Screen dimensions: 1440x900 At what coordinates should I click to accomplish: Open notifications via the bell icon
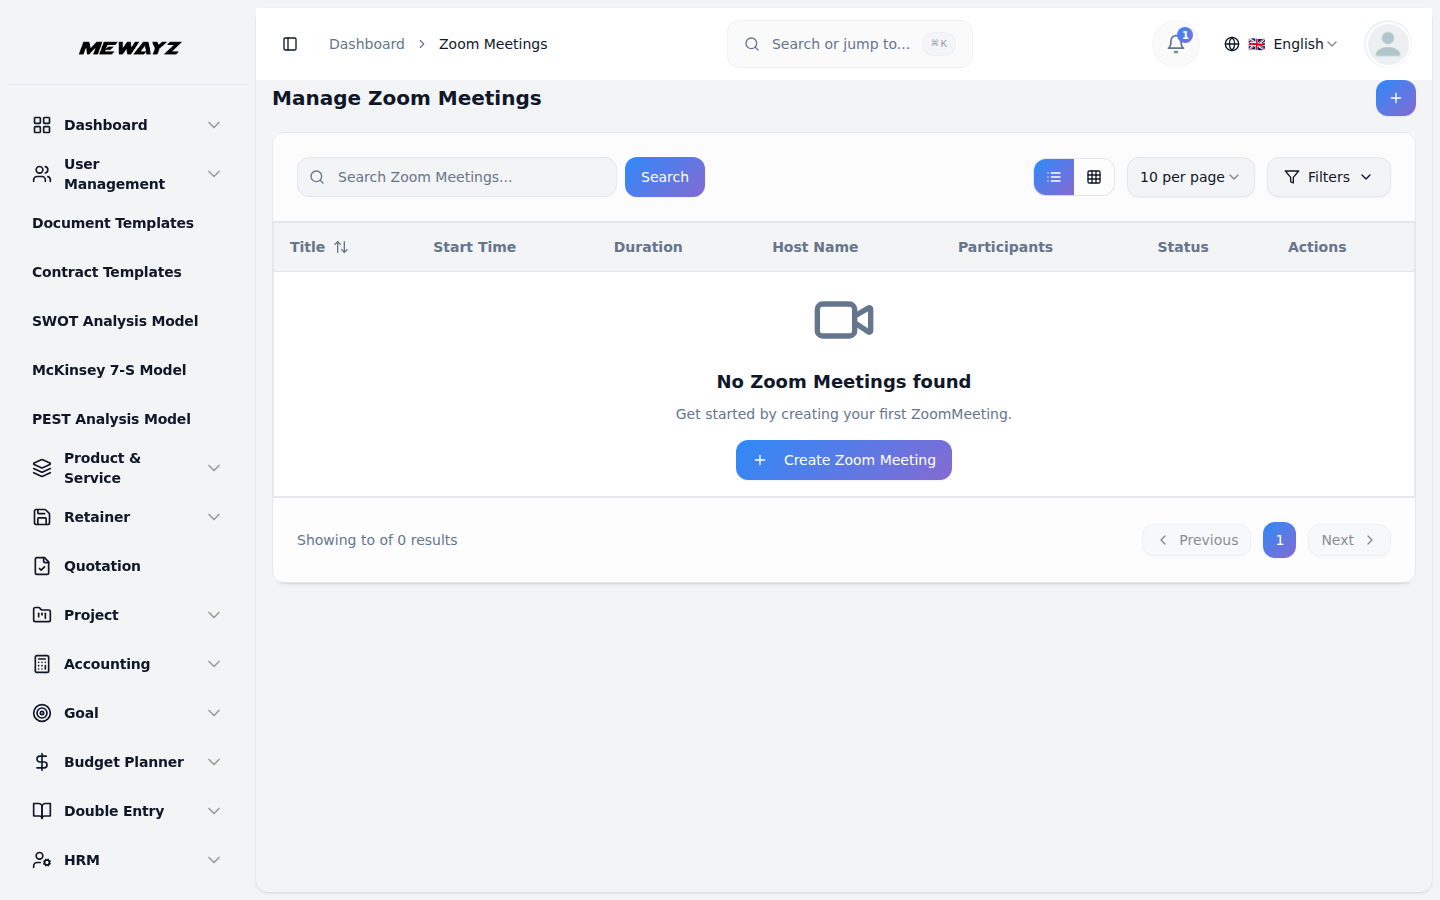1174,44
